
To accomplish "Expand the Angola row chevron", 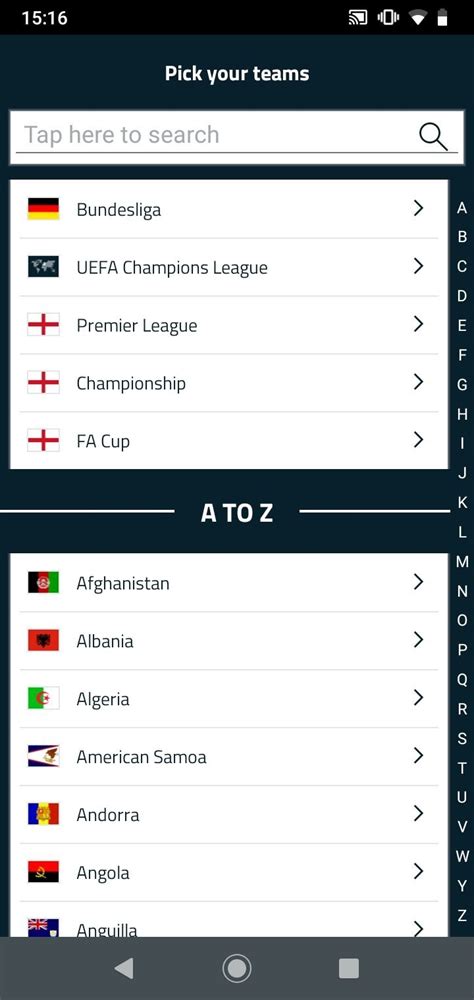I will (x=418, y=871).
